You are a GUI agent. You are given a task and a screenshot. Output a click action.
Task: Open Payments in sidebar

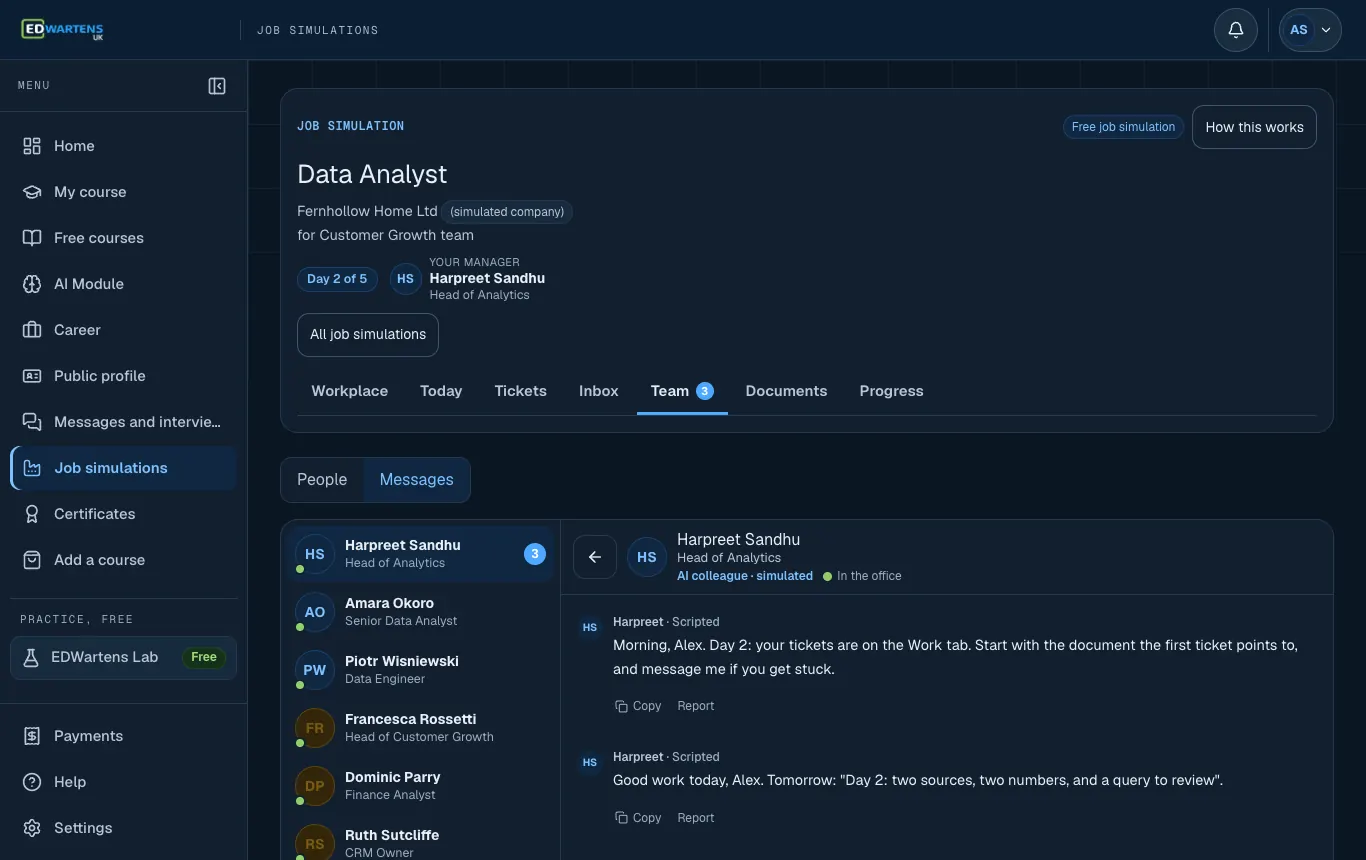(124, 736)
